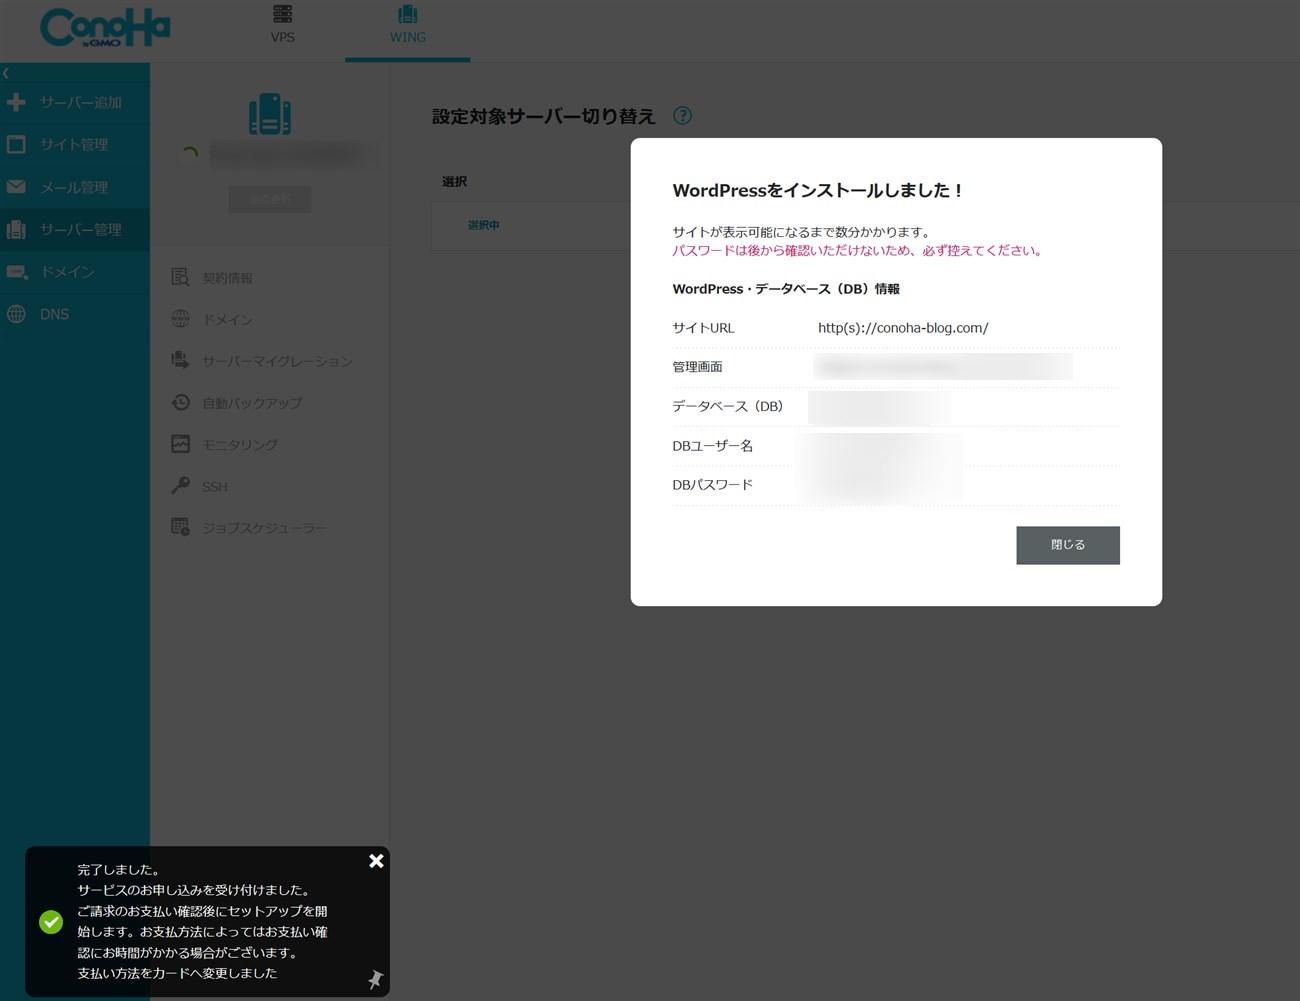Screen dimensions: 1300x1001
Task: Open 契約情報 submenu
Action: (227, 278)
